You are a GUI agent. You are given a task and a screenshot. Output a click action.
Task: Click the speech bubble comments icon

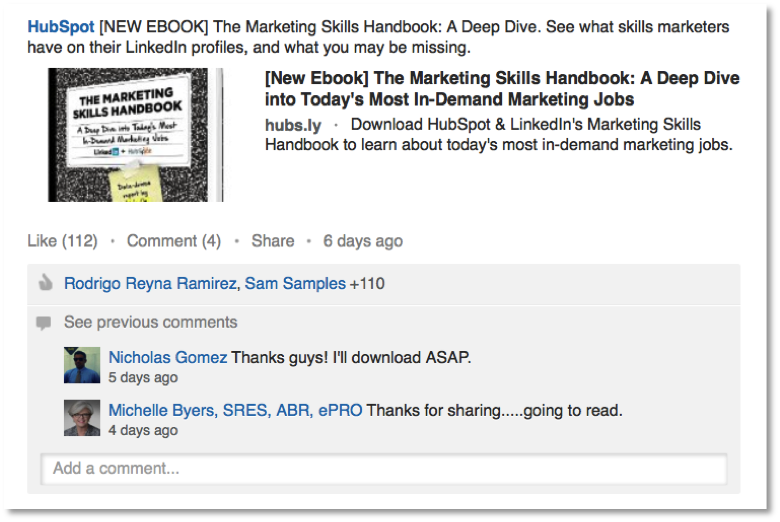(x=44, y=323)
